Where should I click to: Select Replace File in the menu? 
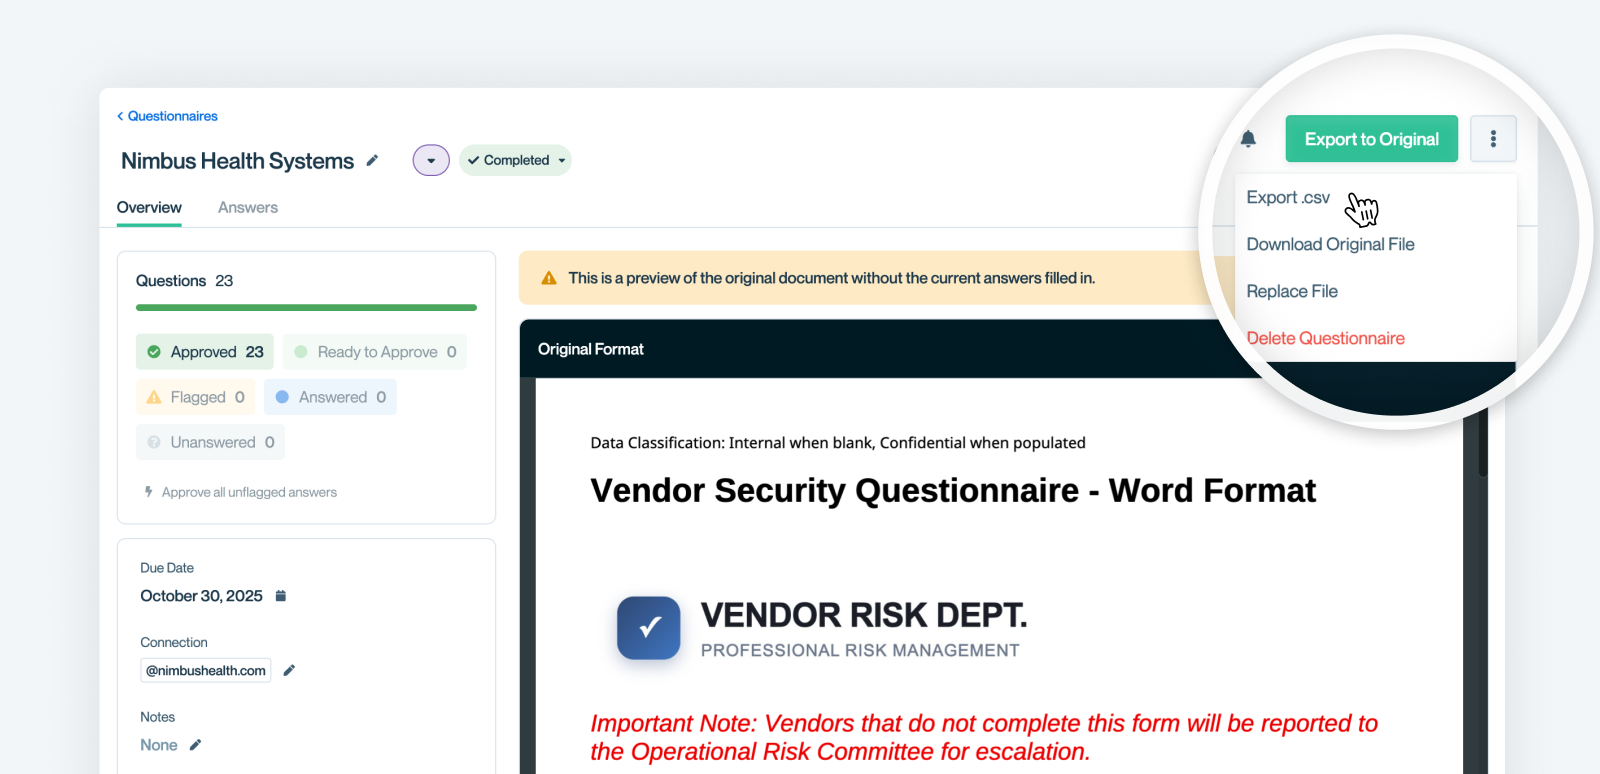tap(1292, 291)
